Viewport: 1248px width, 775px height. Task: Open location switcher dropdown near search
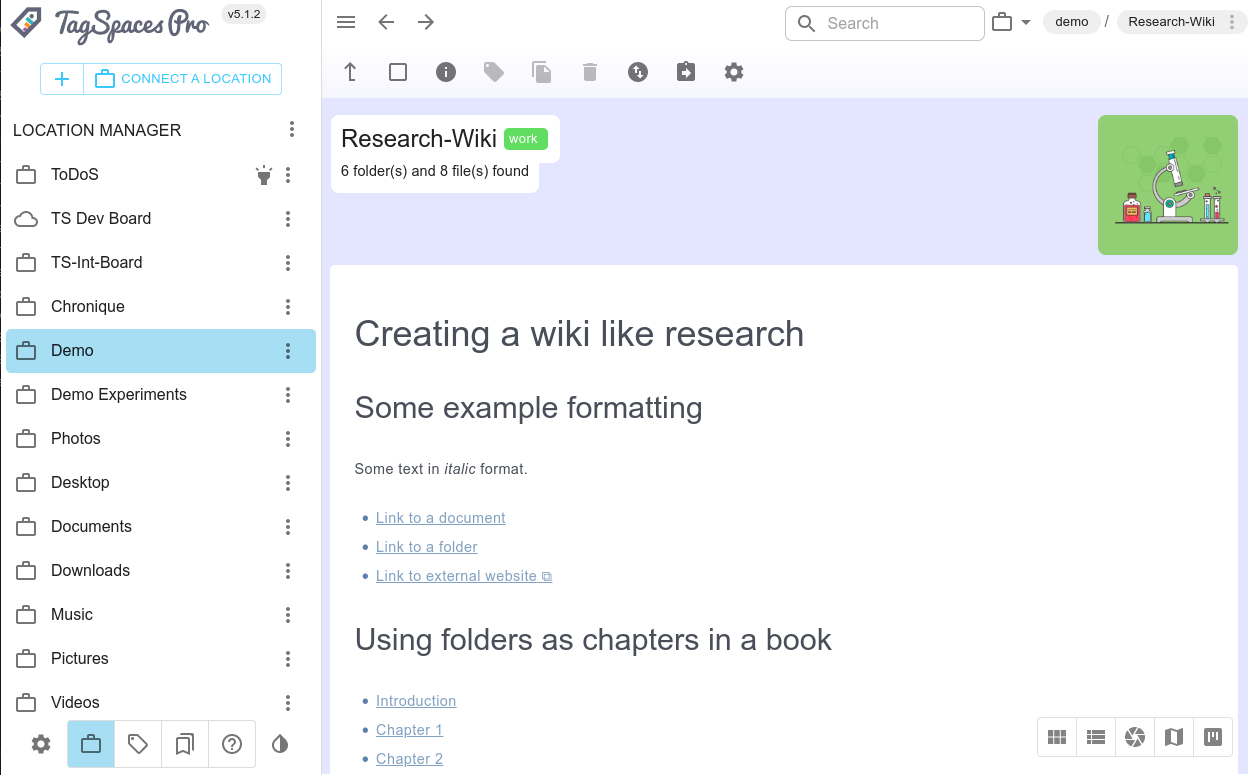coord(1011,23)
